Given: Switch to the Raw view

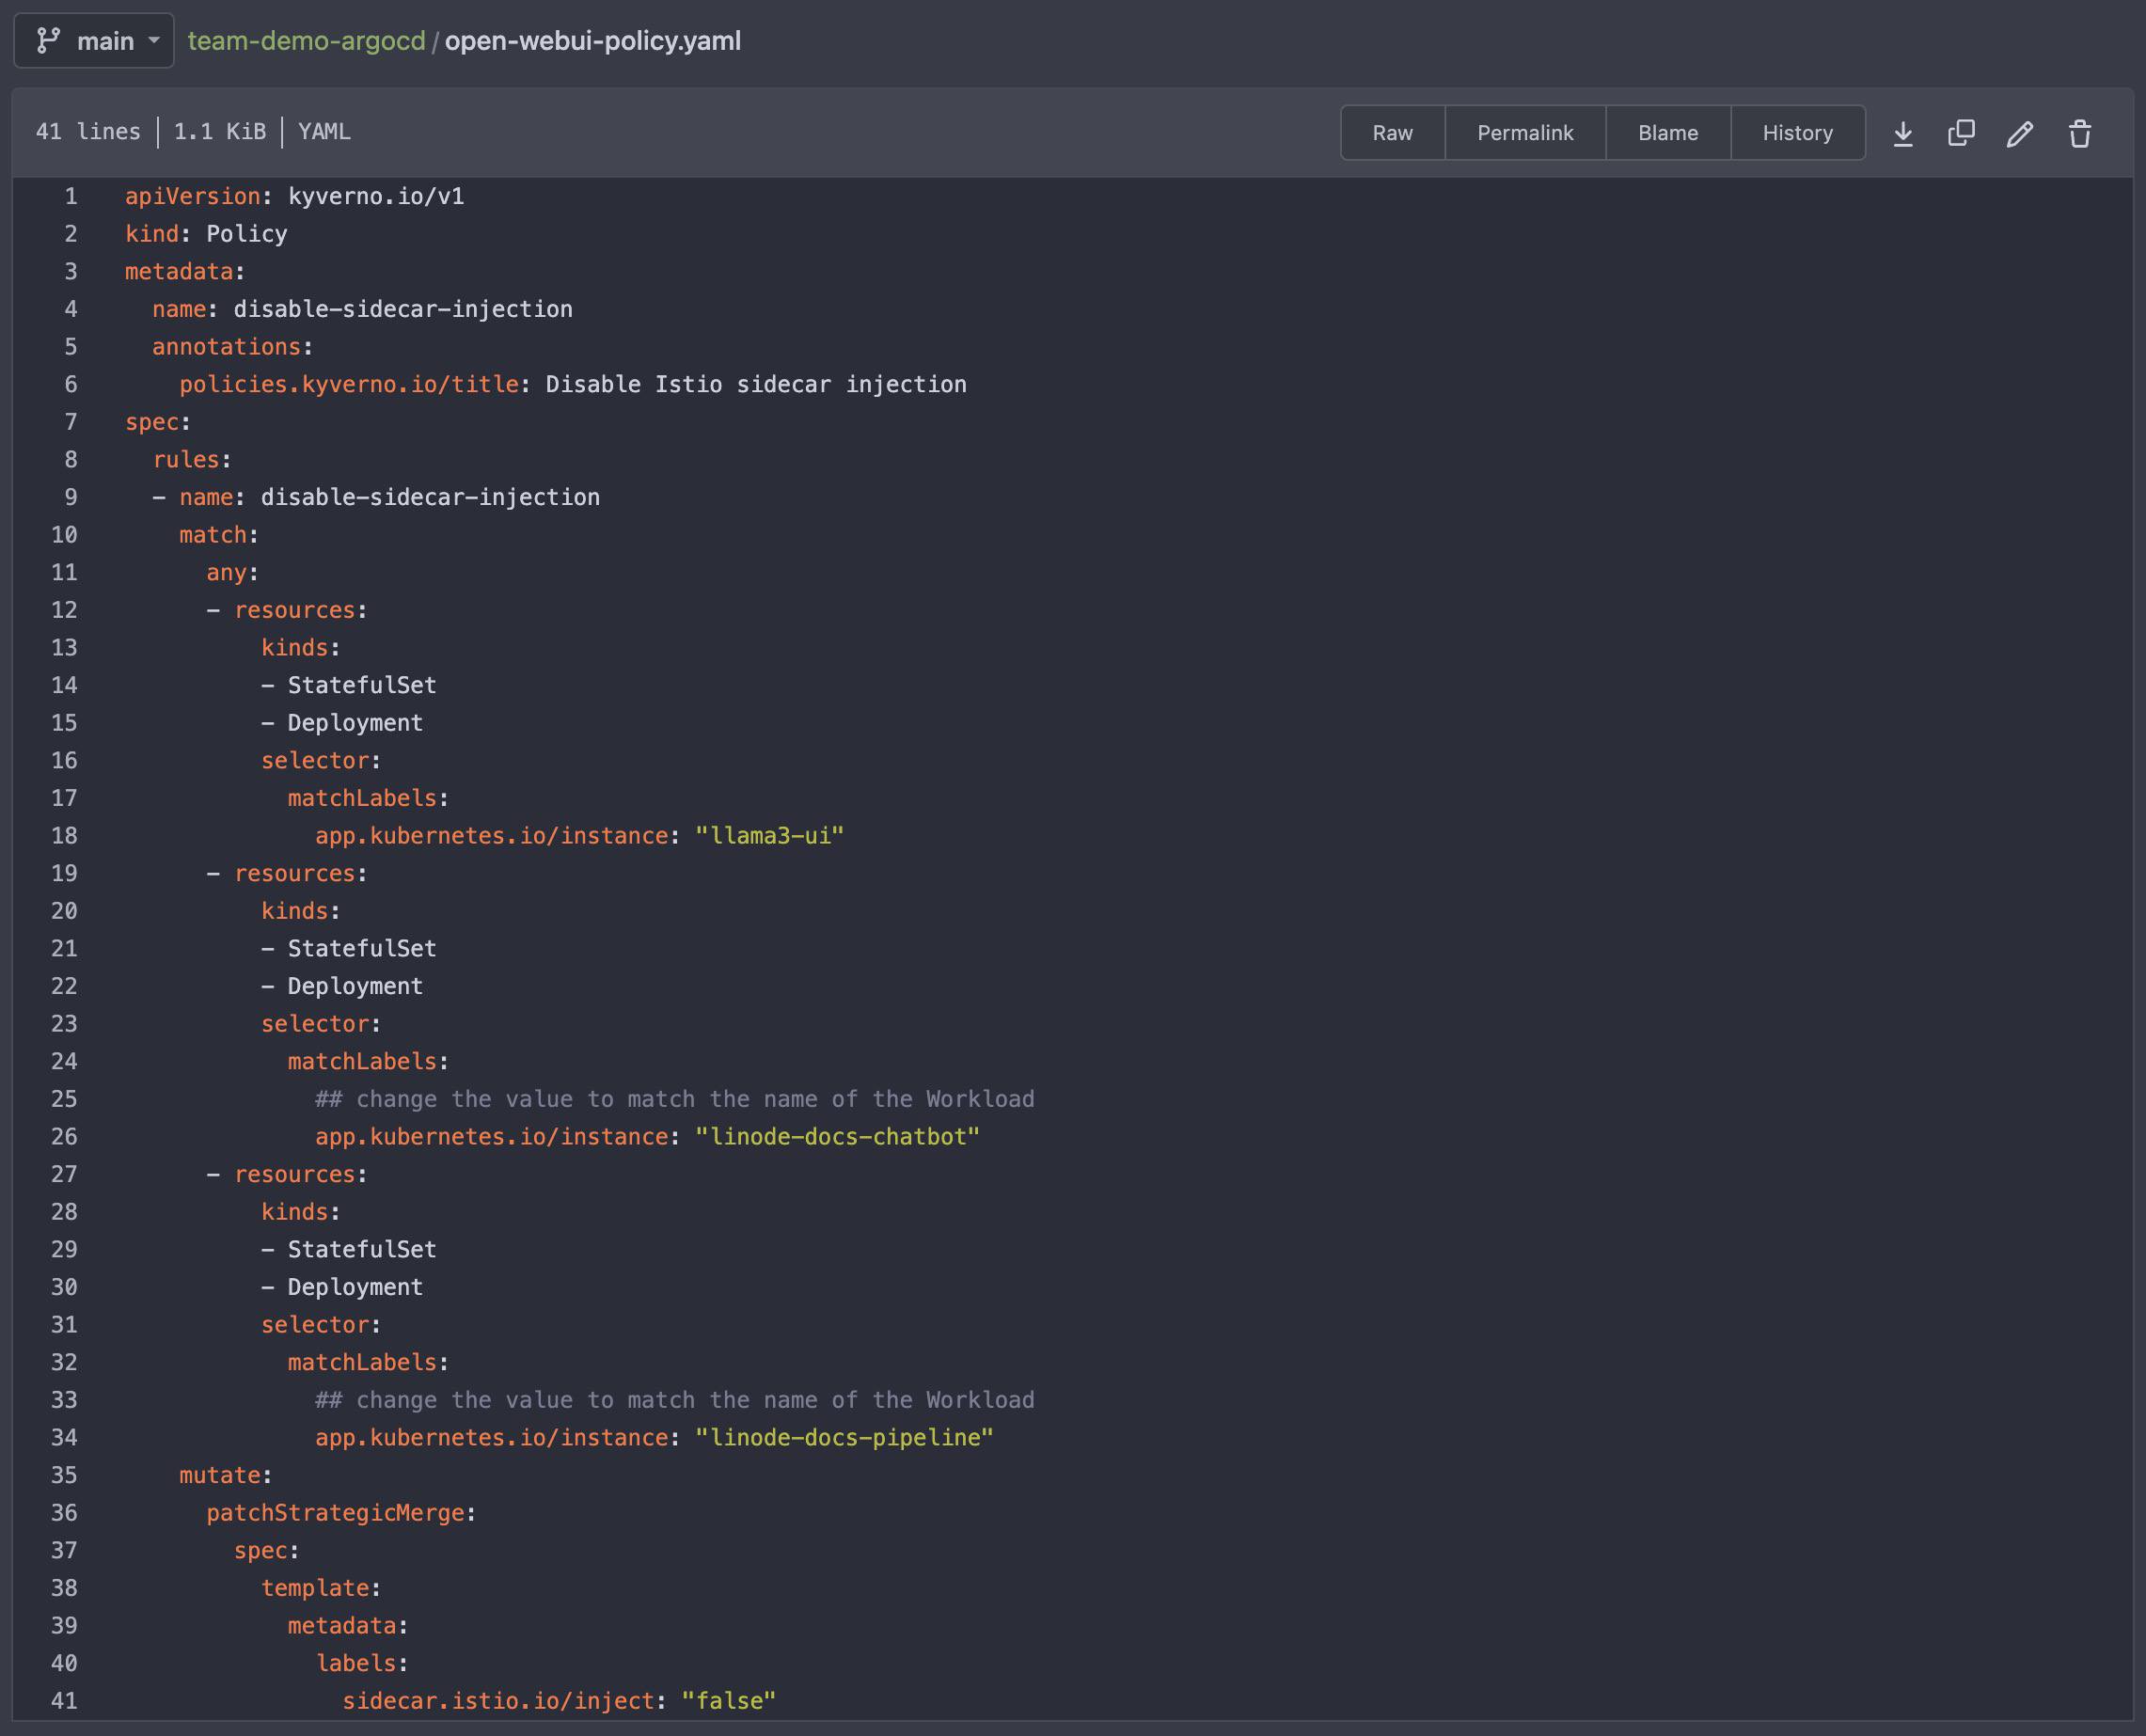Looking at the screenshot, I should [1391, 132].
